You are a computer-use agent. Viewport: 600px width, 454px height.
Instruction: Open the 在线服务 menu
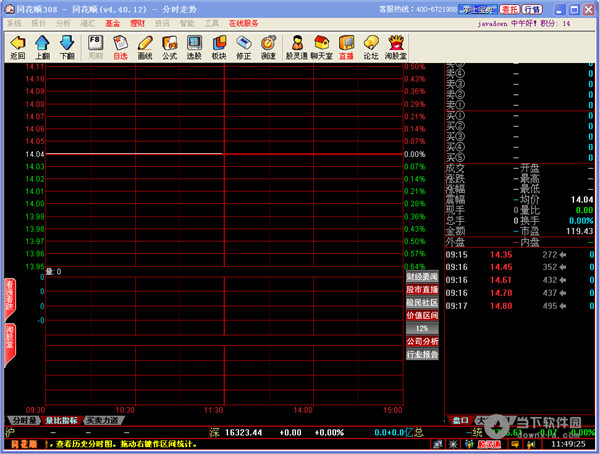point(244,24)
